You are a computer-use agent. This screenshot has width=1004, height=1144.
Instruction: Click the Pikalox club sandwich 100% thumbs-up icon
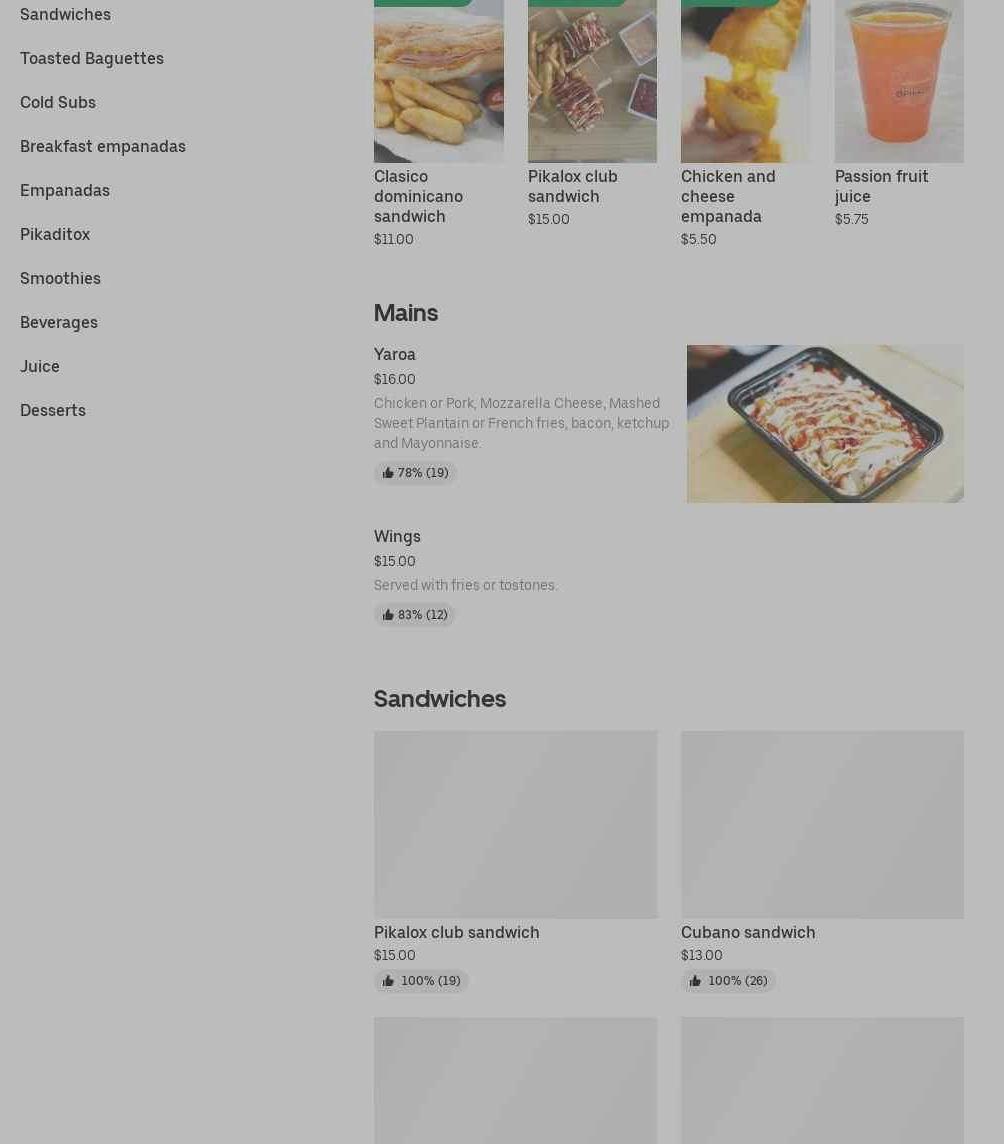coord(388,981)
